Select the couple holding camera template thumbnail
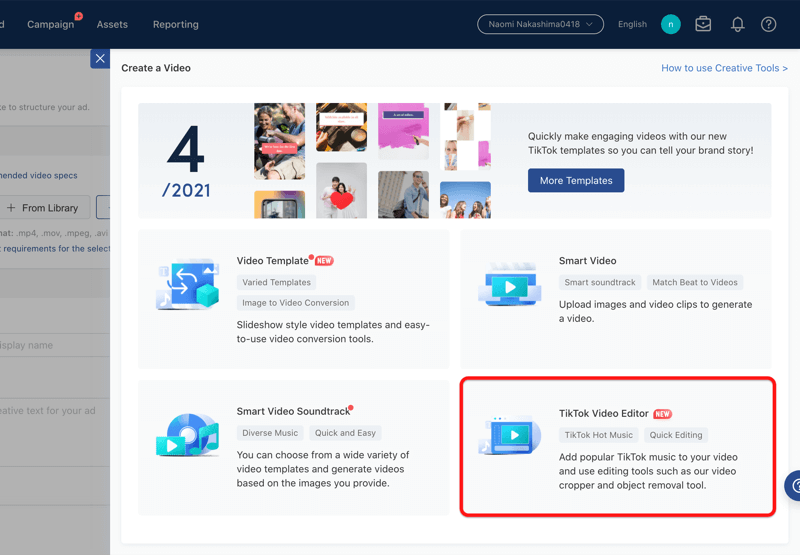Screen dimensions: 800x555 (x=280, y=141)
